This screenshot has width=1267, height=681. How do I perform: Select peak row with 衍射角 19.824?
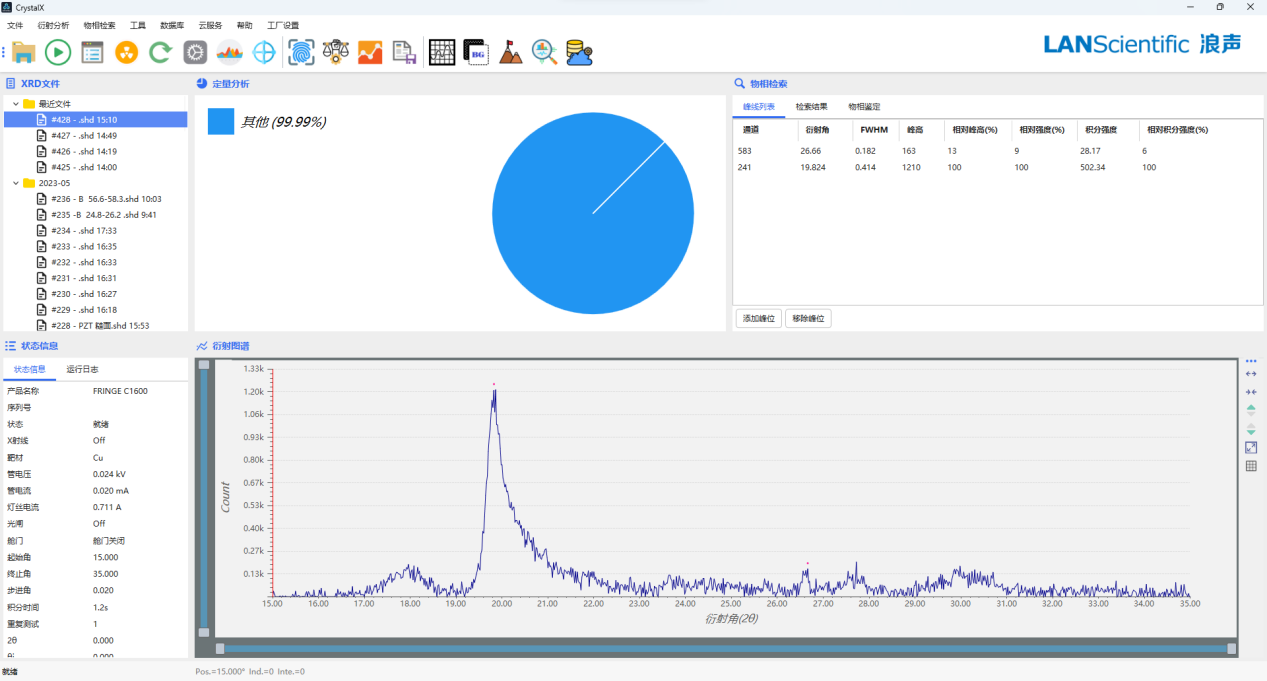998,167
